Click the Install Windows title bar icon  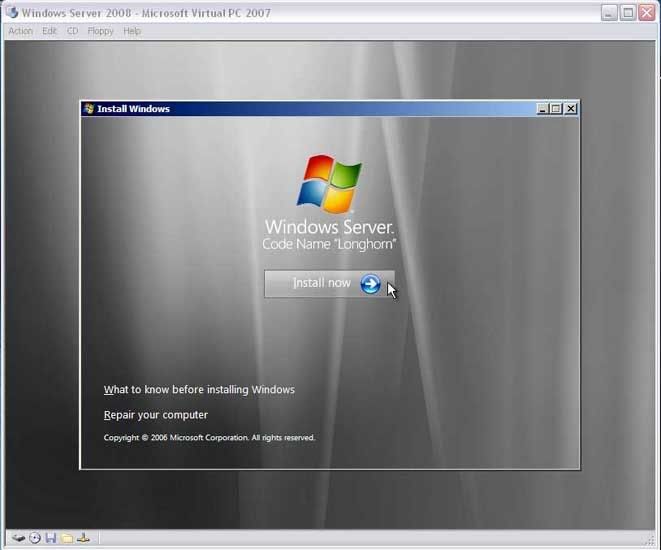89,109
